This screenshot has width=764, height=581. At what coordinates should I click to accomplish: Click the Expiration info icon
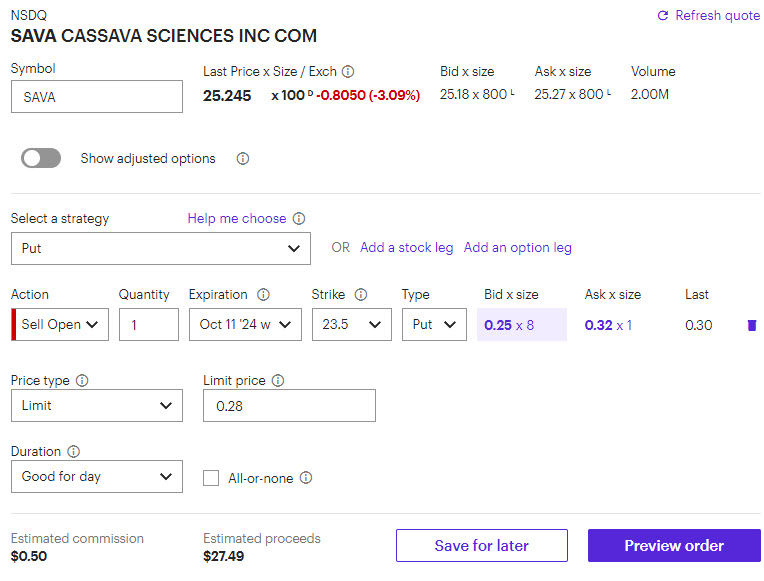pos(263,295)
